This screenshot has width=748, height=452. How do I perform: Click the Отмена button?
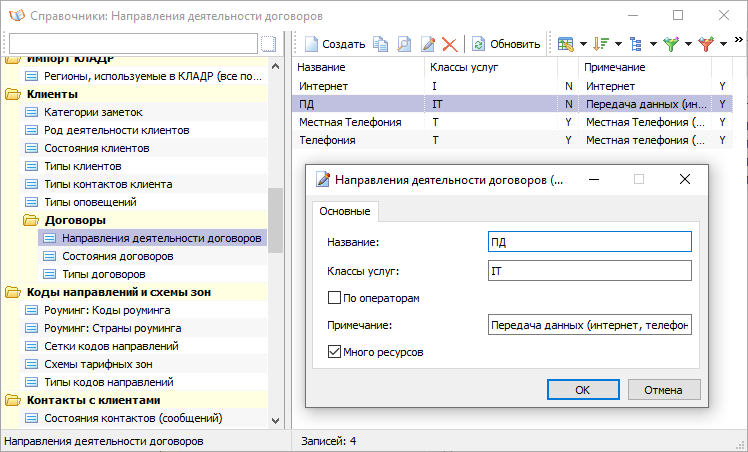664,390
